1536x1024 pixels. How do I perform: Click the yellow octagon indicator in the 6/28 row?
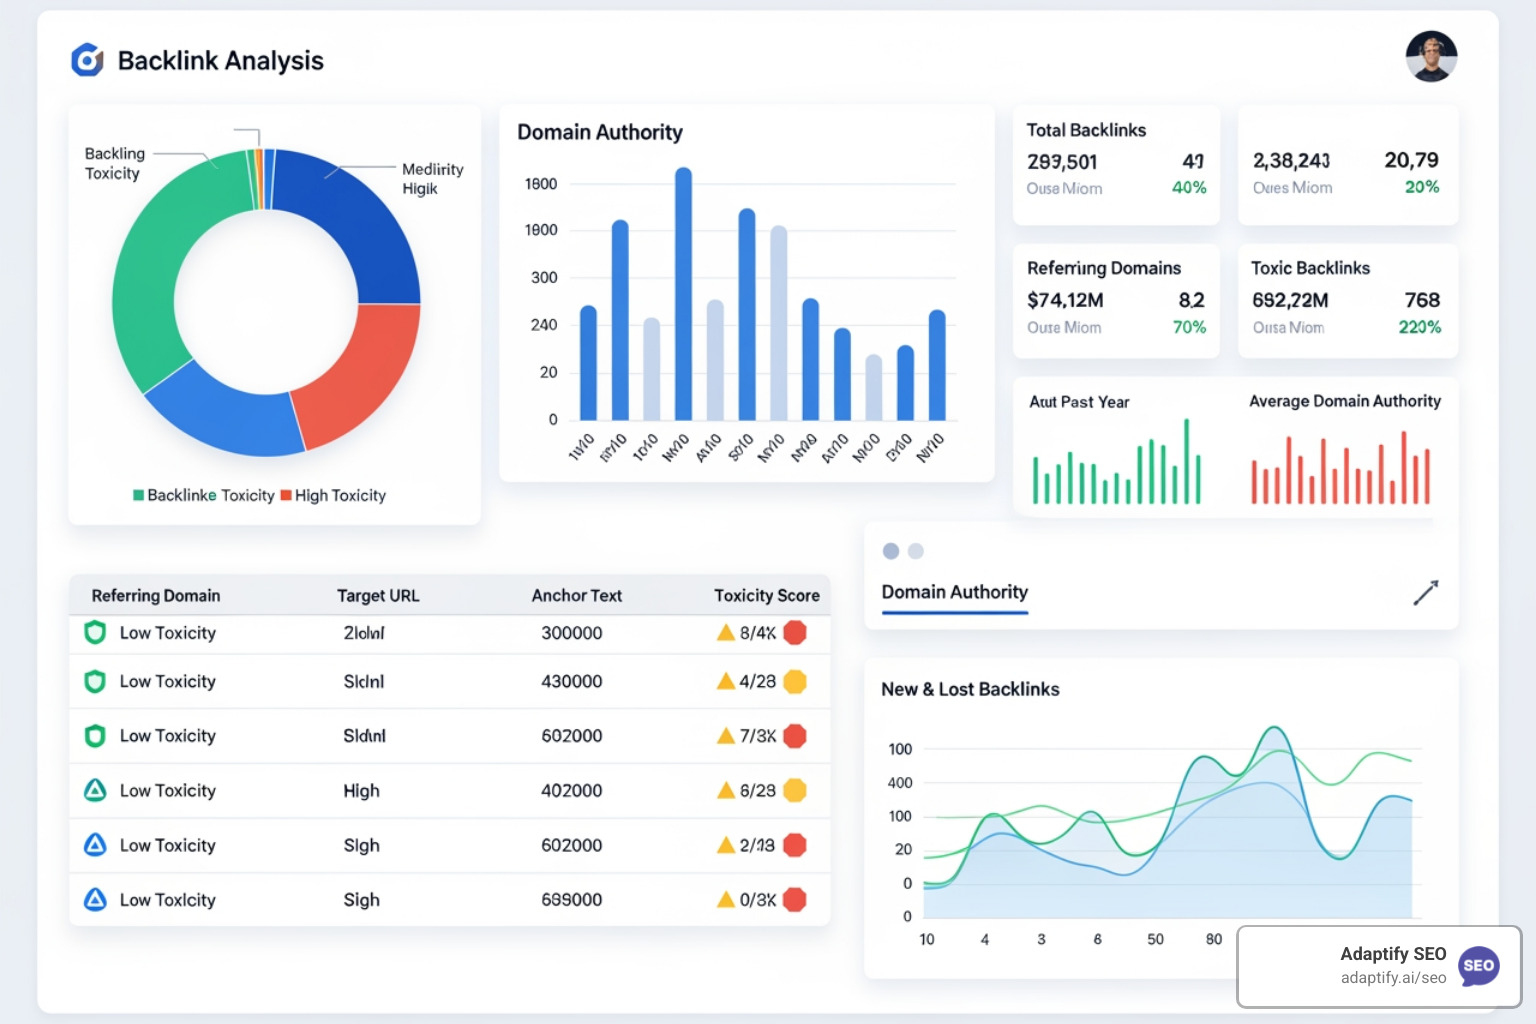[x=796, y=790]
